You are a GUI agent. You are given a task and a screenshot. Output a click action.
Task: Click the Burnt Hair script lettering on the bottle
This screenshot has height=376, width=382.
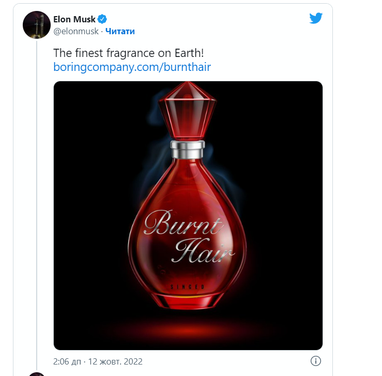click(188, 236)
